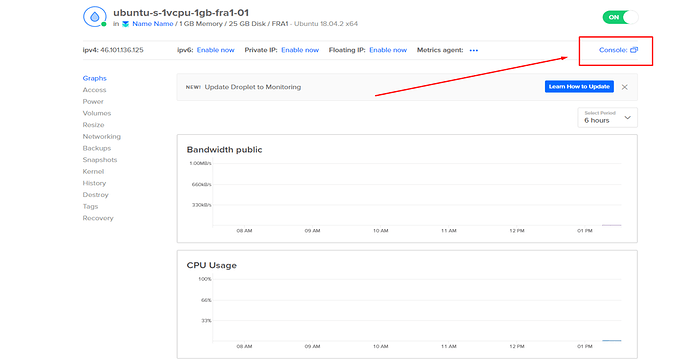Image resolution: width=690 pixels, height=364 pixels.
Task: Open the Destroy section
Action: click(x=95, y=195)
